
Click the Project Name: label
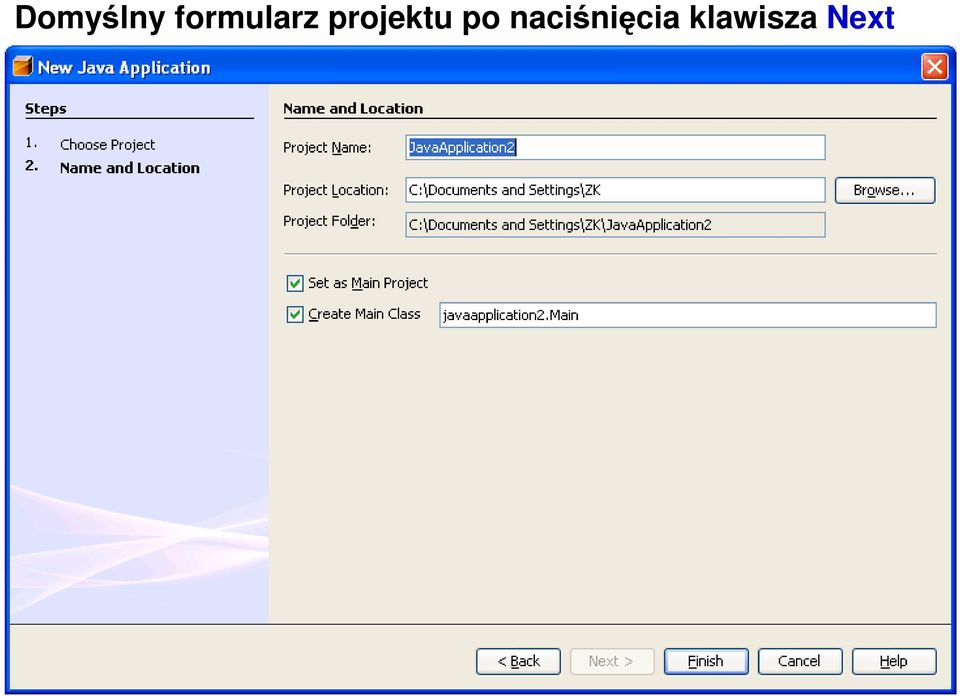point(327,148)
